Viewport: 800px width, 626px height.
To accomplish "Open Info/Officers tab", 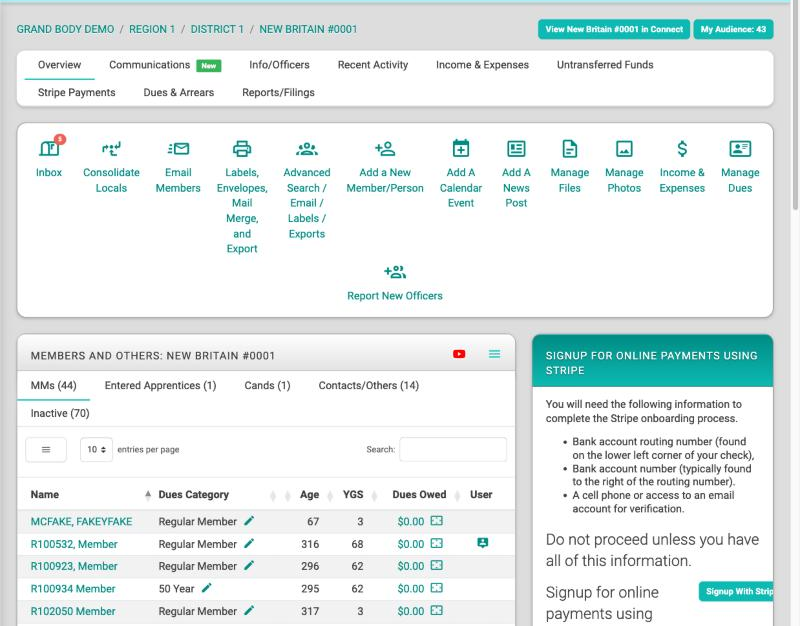I will point(279,65).
